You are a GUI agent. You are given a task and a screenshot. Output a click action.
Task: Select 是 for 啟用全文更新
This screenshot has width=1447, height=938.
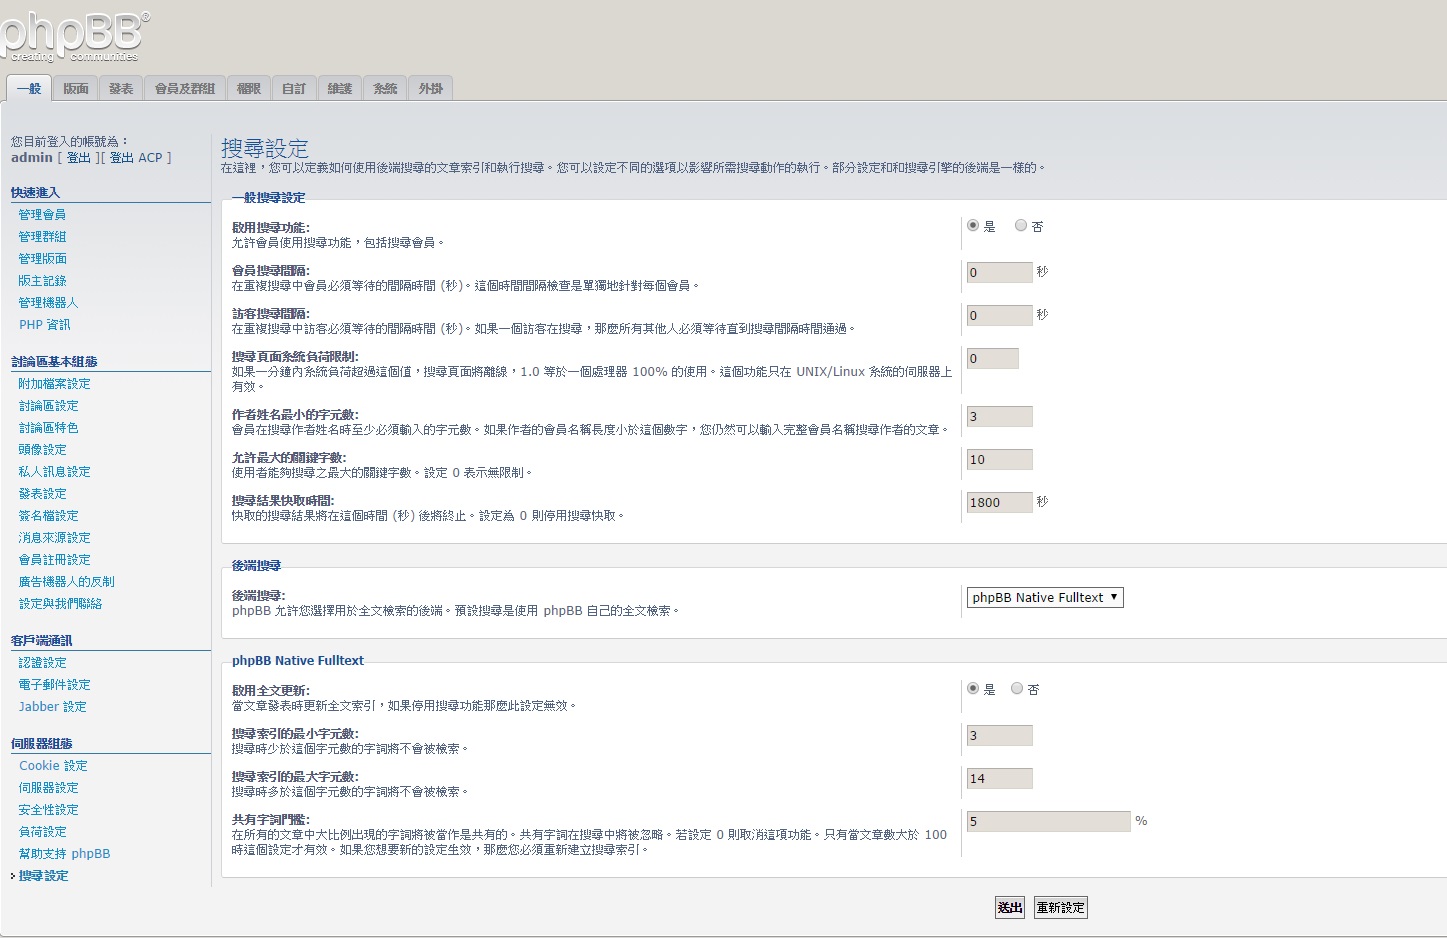973,689
